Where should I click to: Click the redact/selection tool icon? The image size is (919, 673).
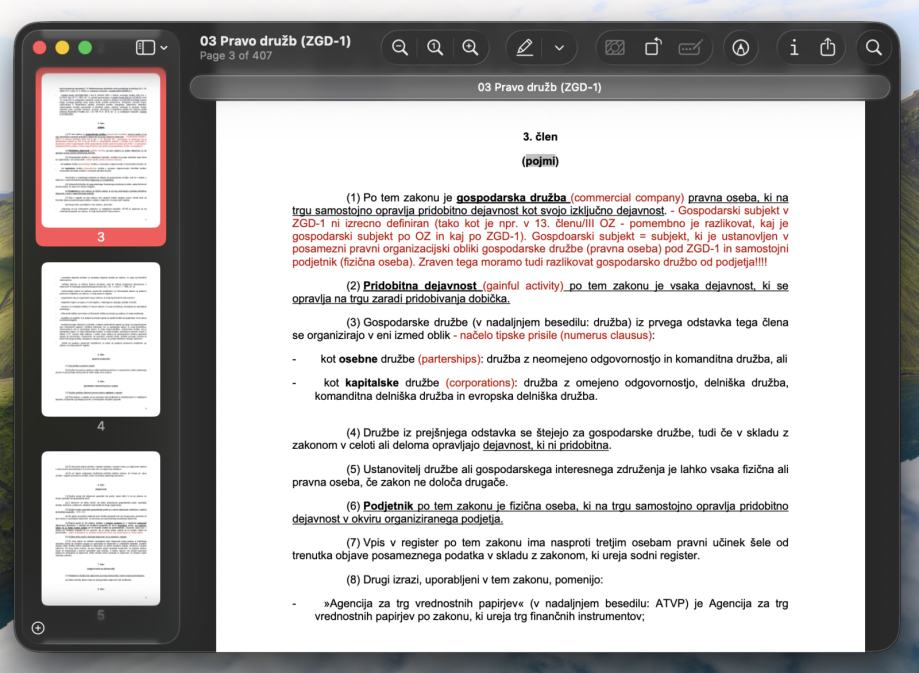tap(614, 47)
